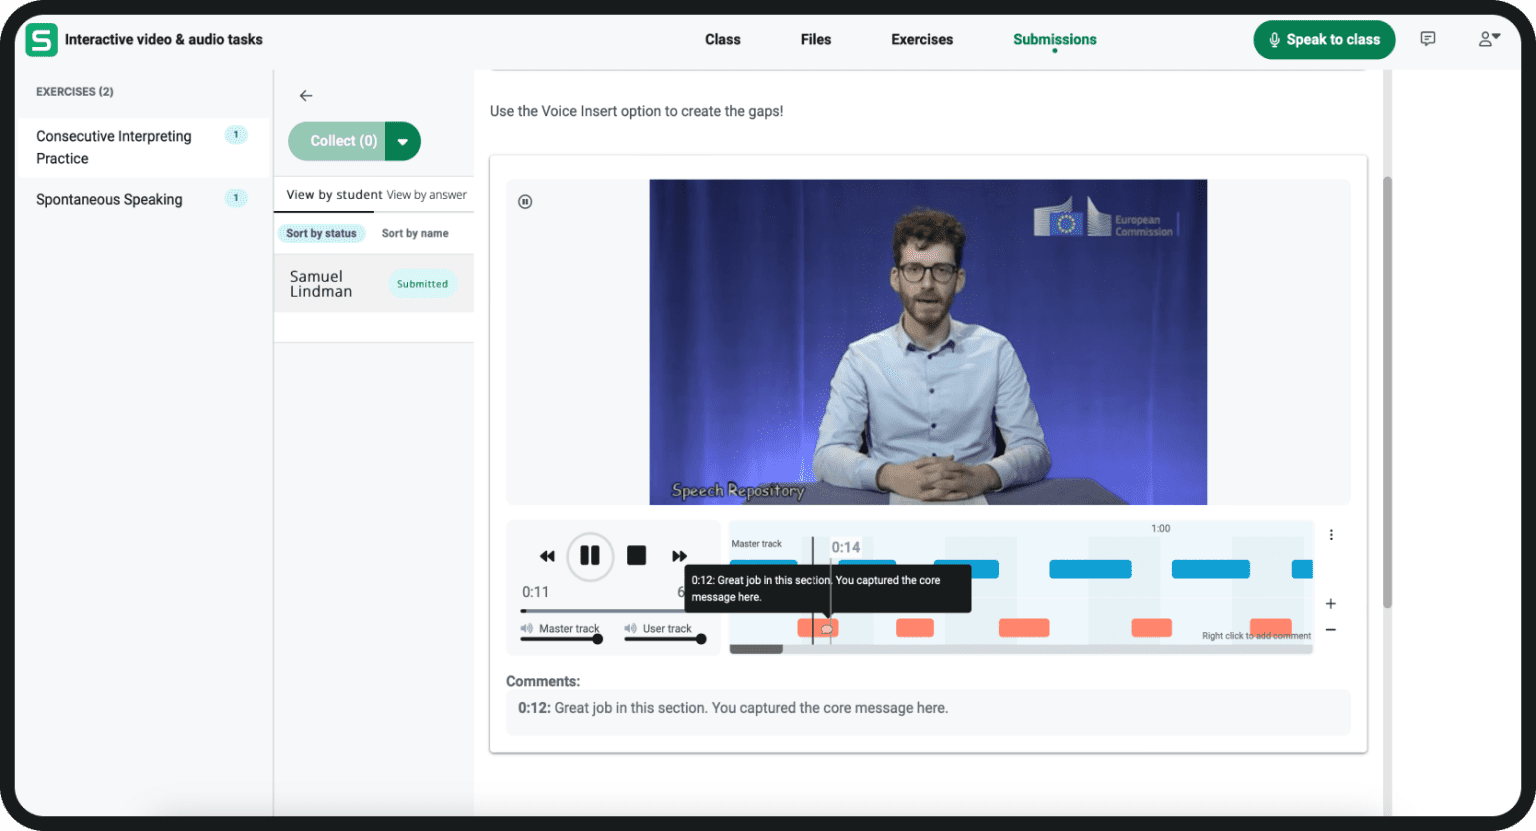The width and height of the screenshot is (1536, 831).
Task: Toggle Sort by status
Action: point(321,233)
